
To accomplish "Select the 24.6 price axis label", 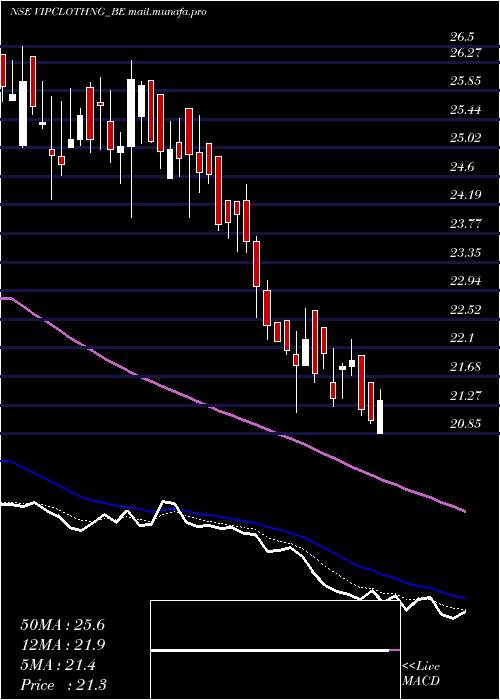I will pyautogui.click(x=462, y=167).
